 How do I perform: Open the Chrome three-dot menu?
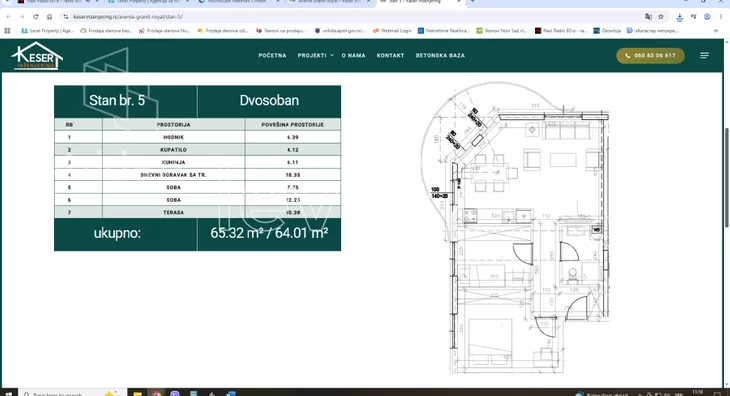(x=721, y=17)
